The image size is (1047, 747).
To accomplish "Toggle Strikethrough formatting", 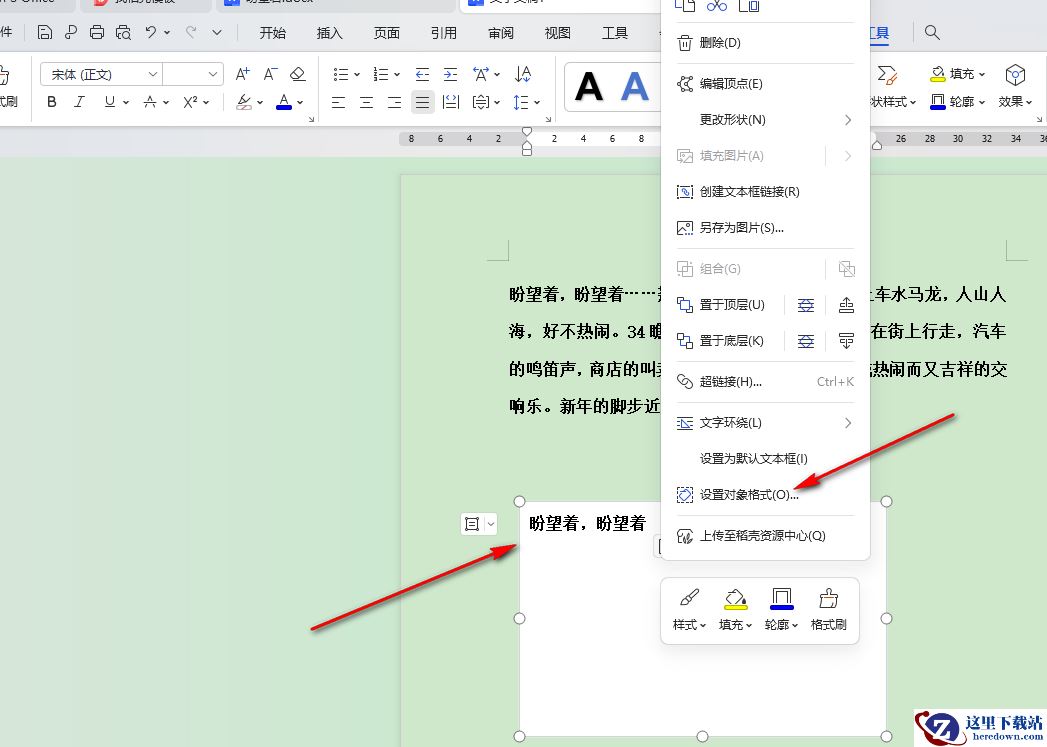I will point(150,101).
